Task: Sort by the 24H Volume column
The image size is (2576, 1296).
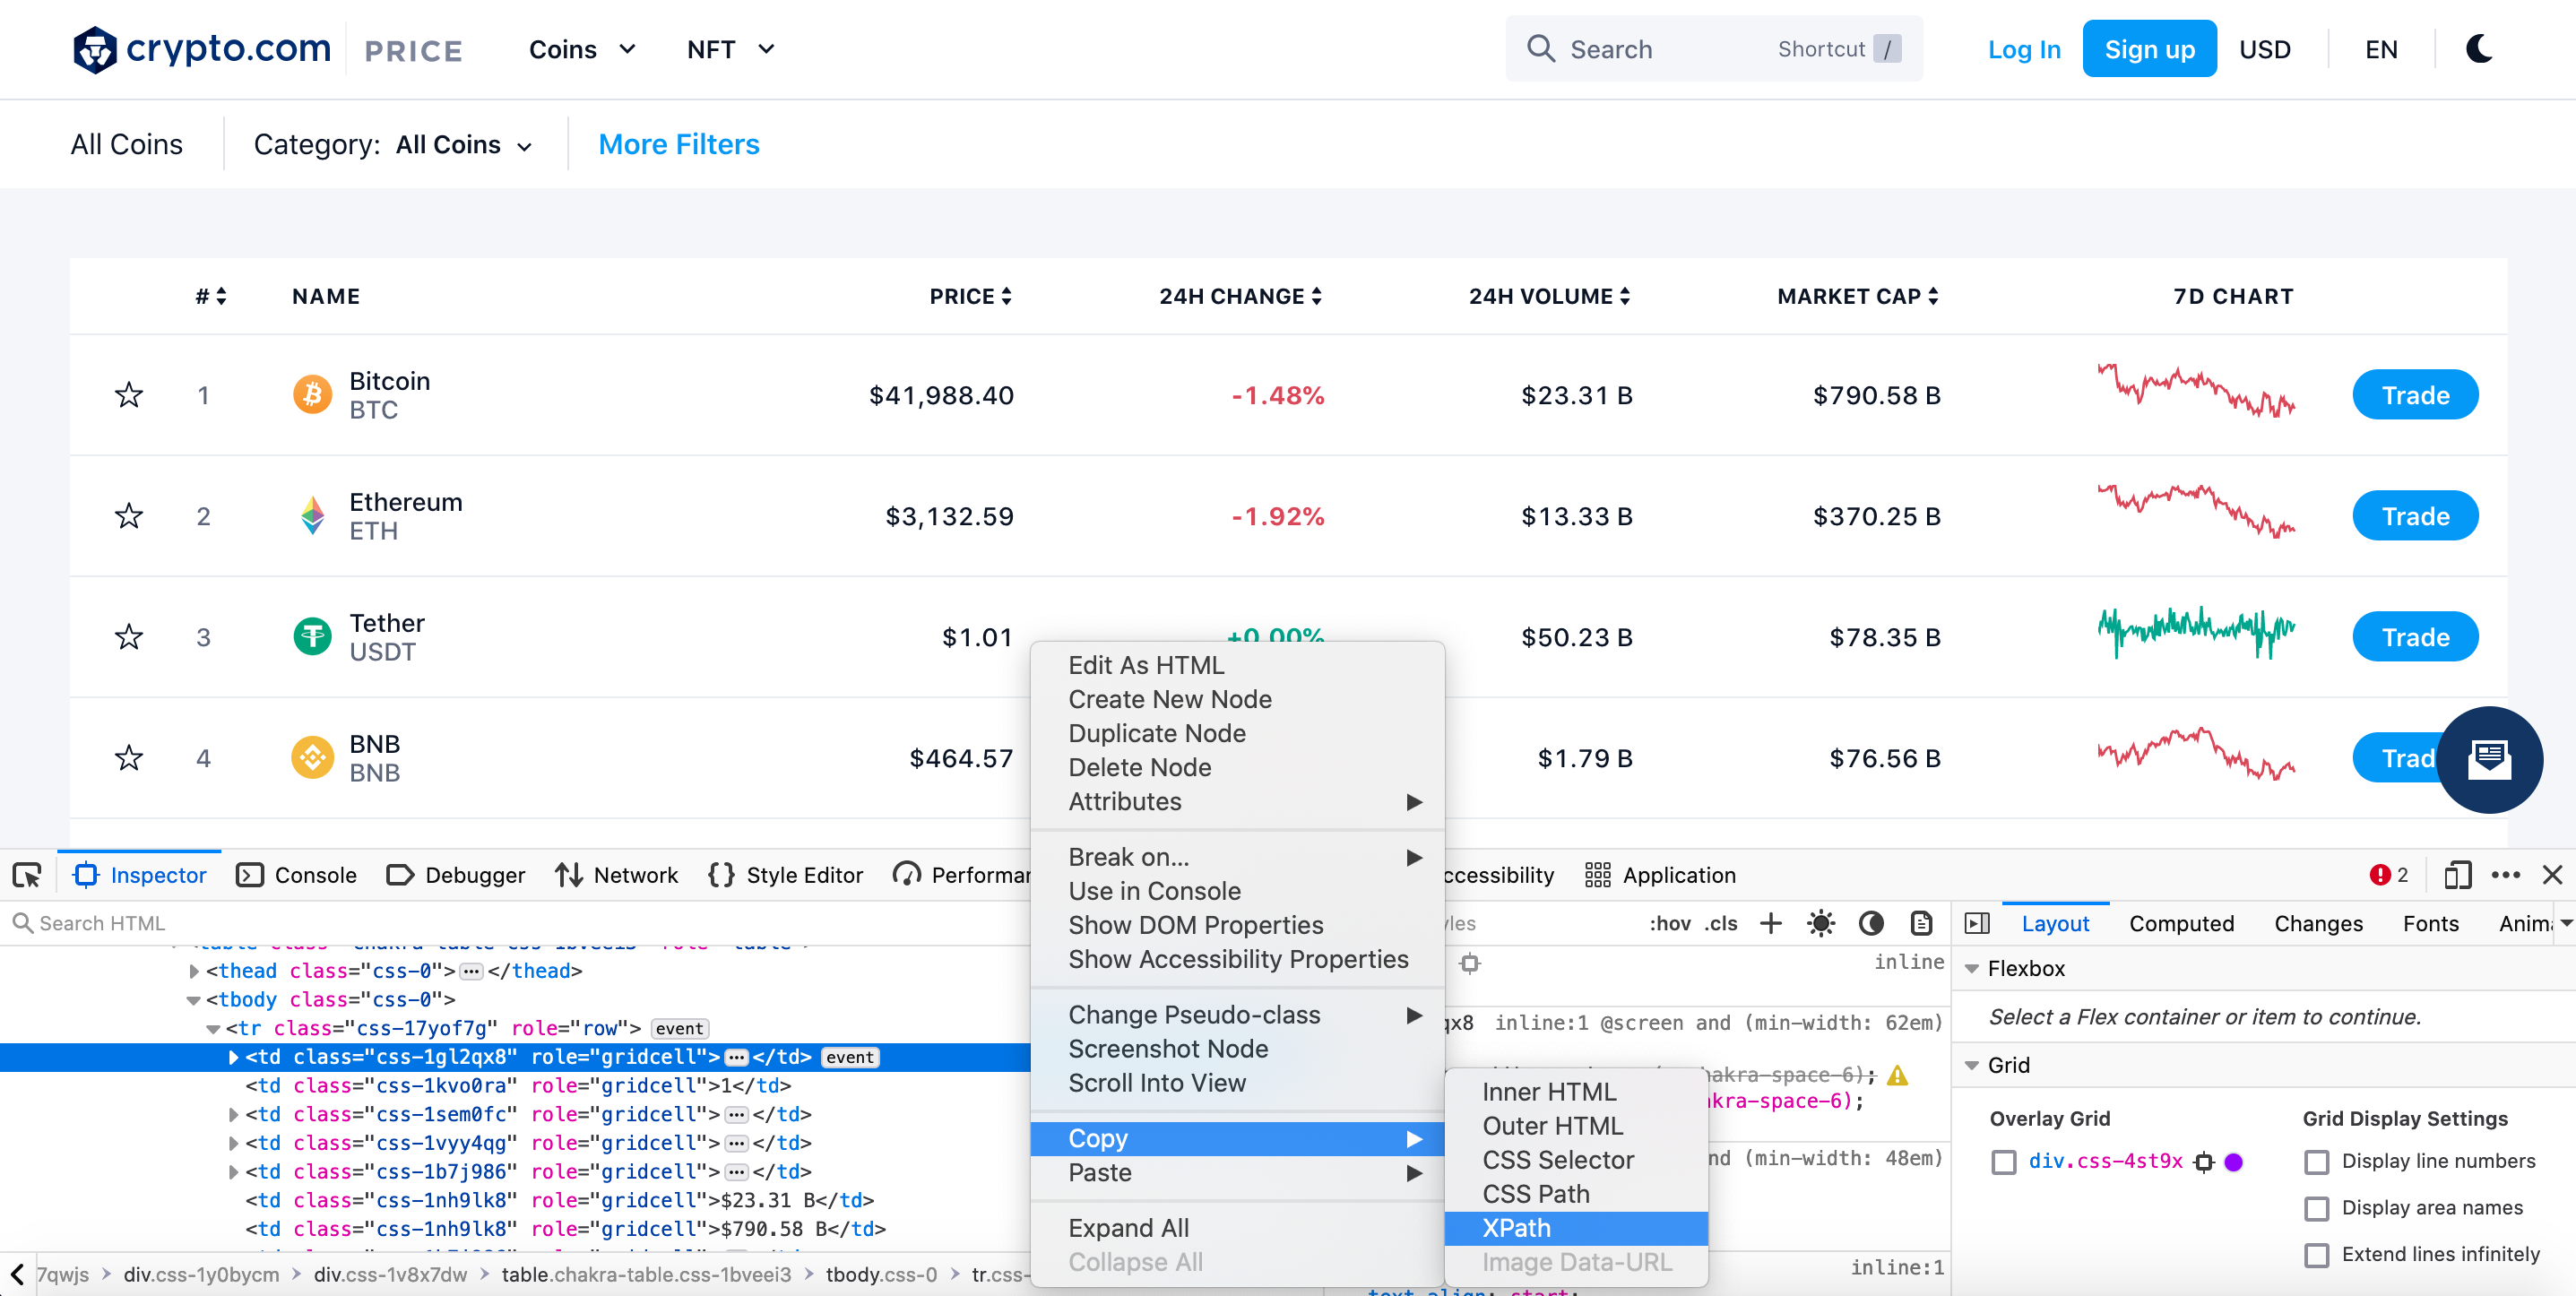Action: pos(1549,296)
